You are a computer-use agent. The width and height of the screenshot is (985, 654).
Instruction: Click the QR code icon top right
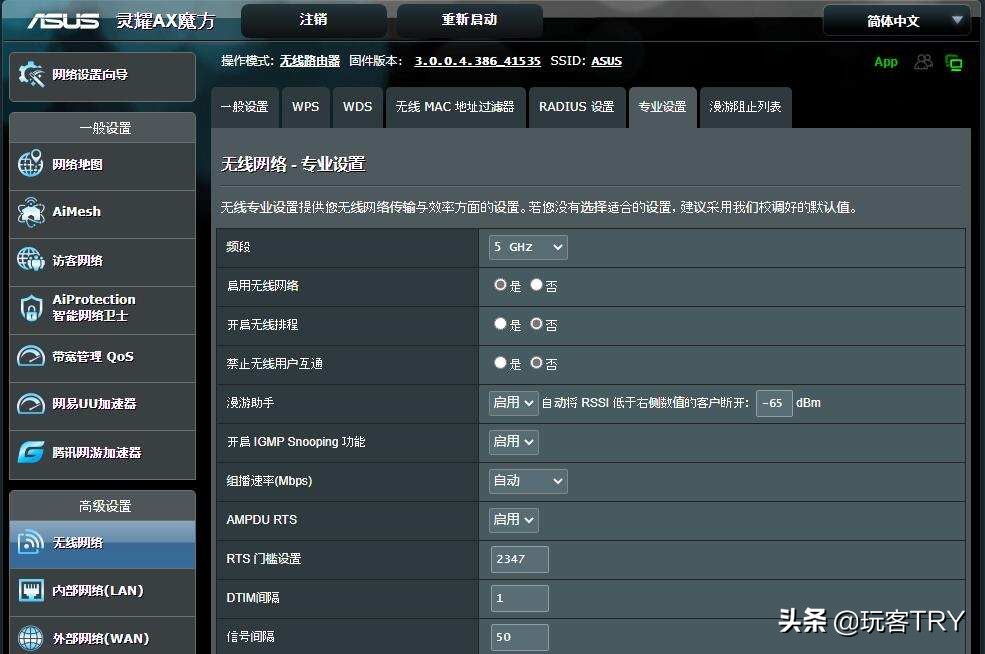pyautogui.click(x=954, y=62)
